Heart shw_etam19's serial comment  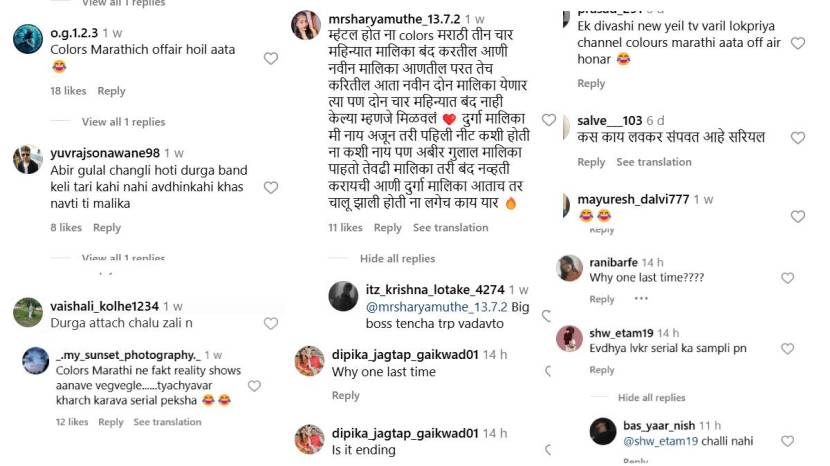pyautogui.click(x=787, y=349)
